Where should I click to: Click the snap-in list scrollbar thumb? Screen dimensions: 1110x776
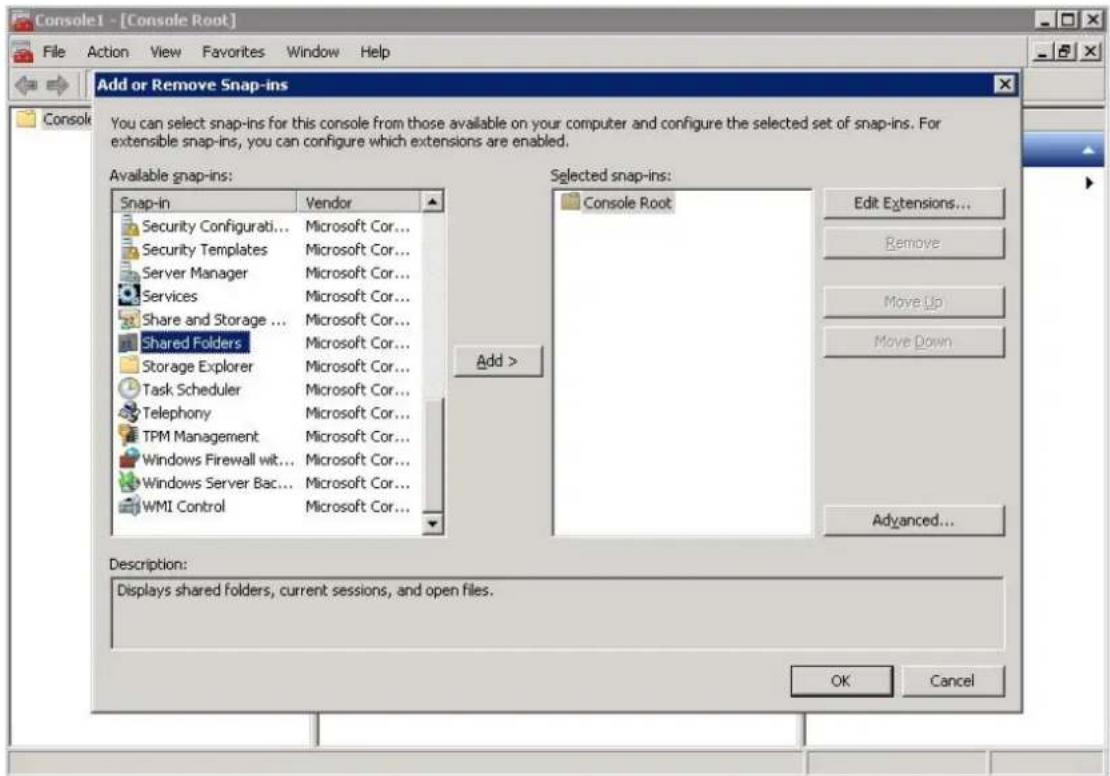(432, 453)
